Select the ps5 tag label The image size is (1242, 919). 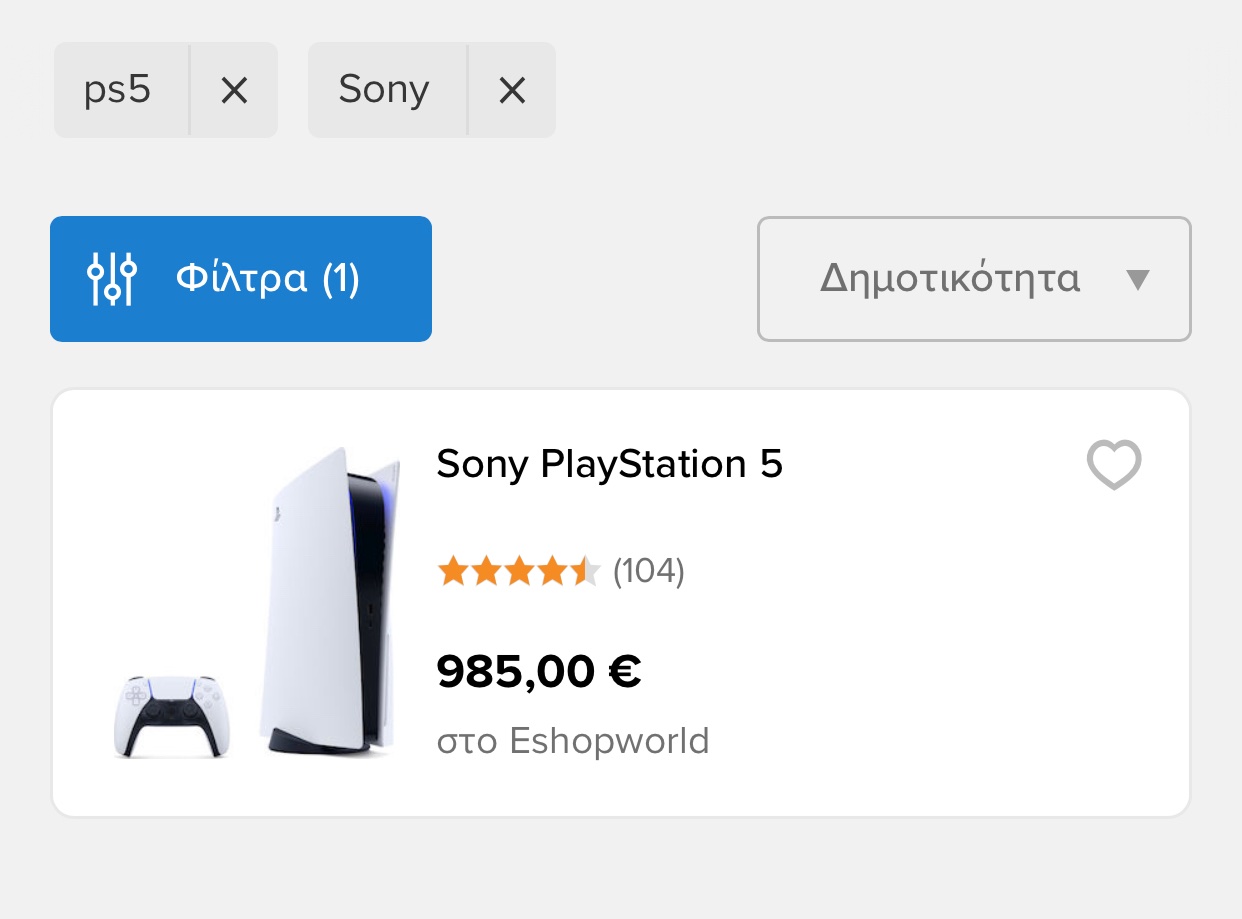[118, 91]
